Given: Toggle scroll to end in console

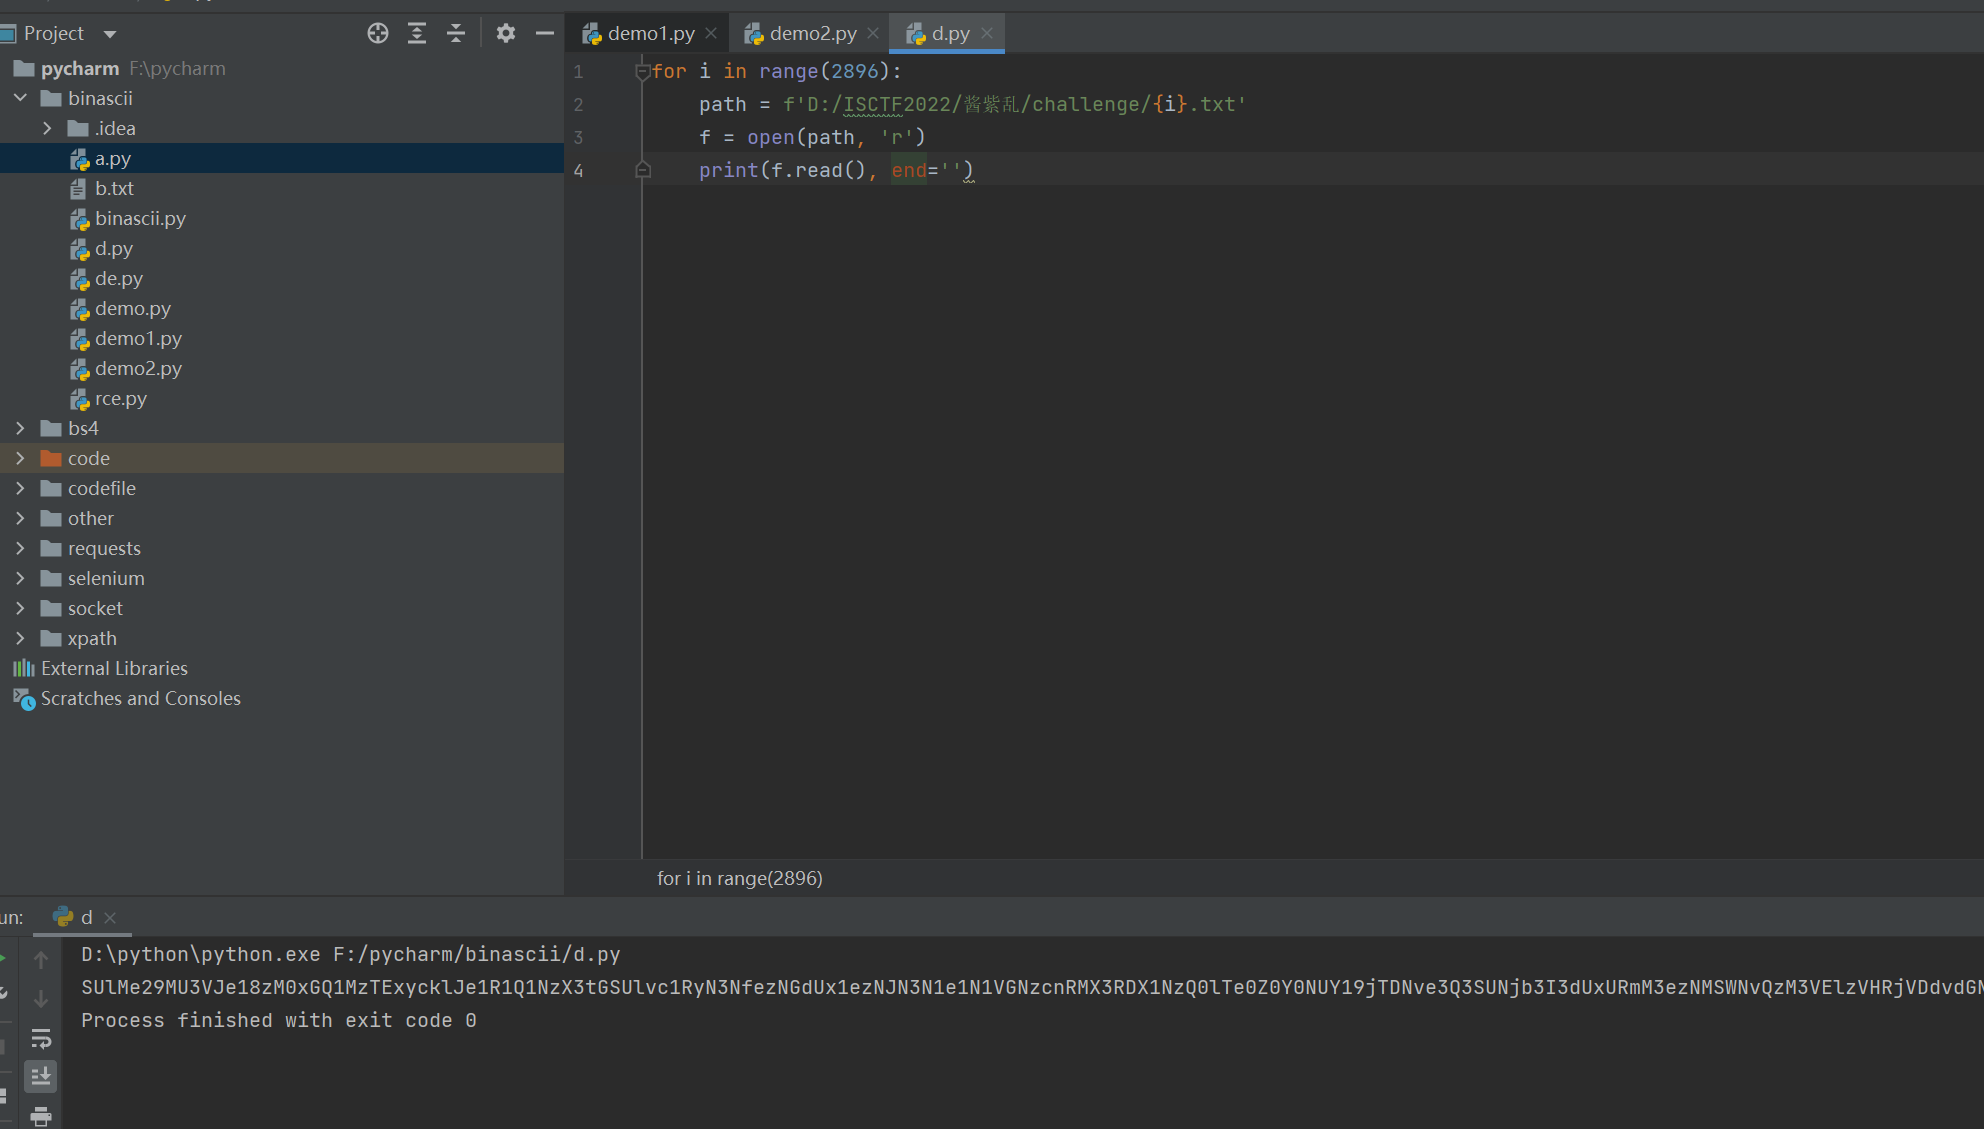Looking at the screenshot, I should click(x=41, y=1076).
